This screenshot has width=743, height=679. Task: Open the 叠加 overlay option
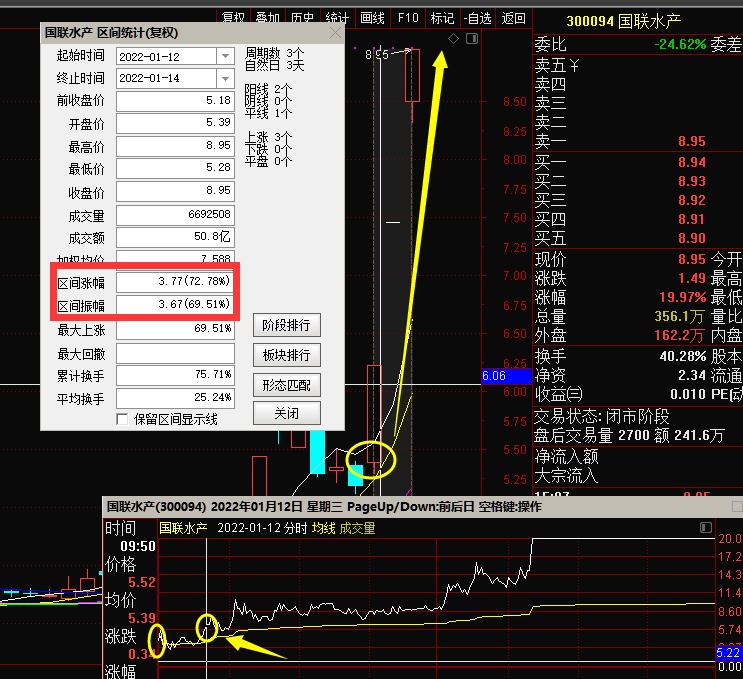268,18
